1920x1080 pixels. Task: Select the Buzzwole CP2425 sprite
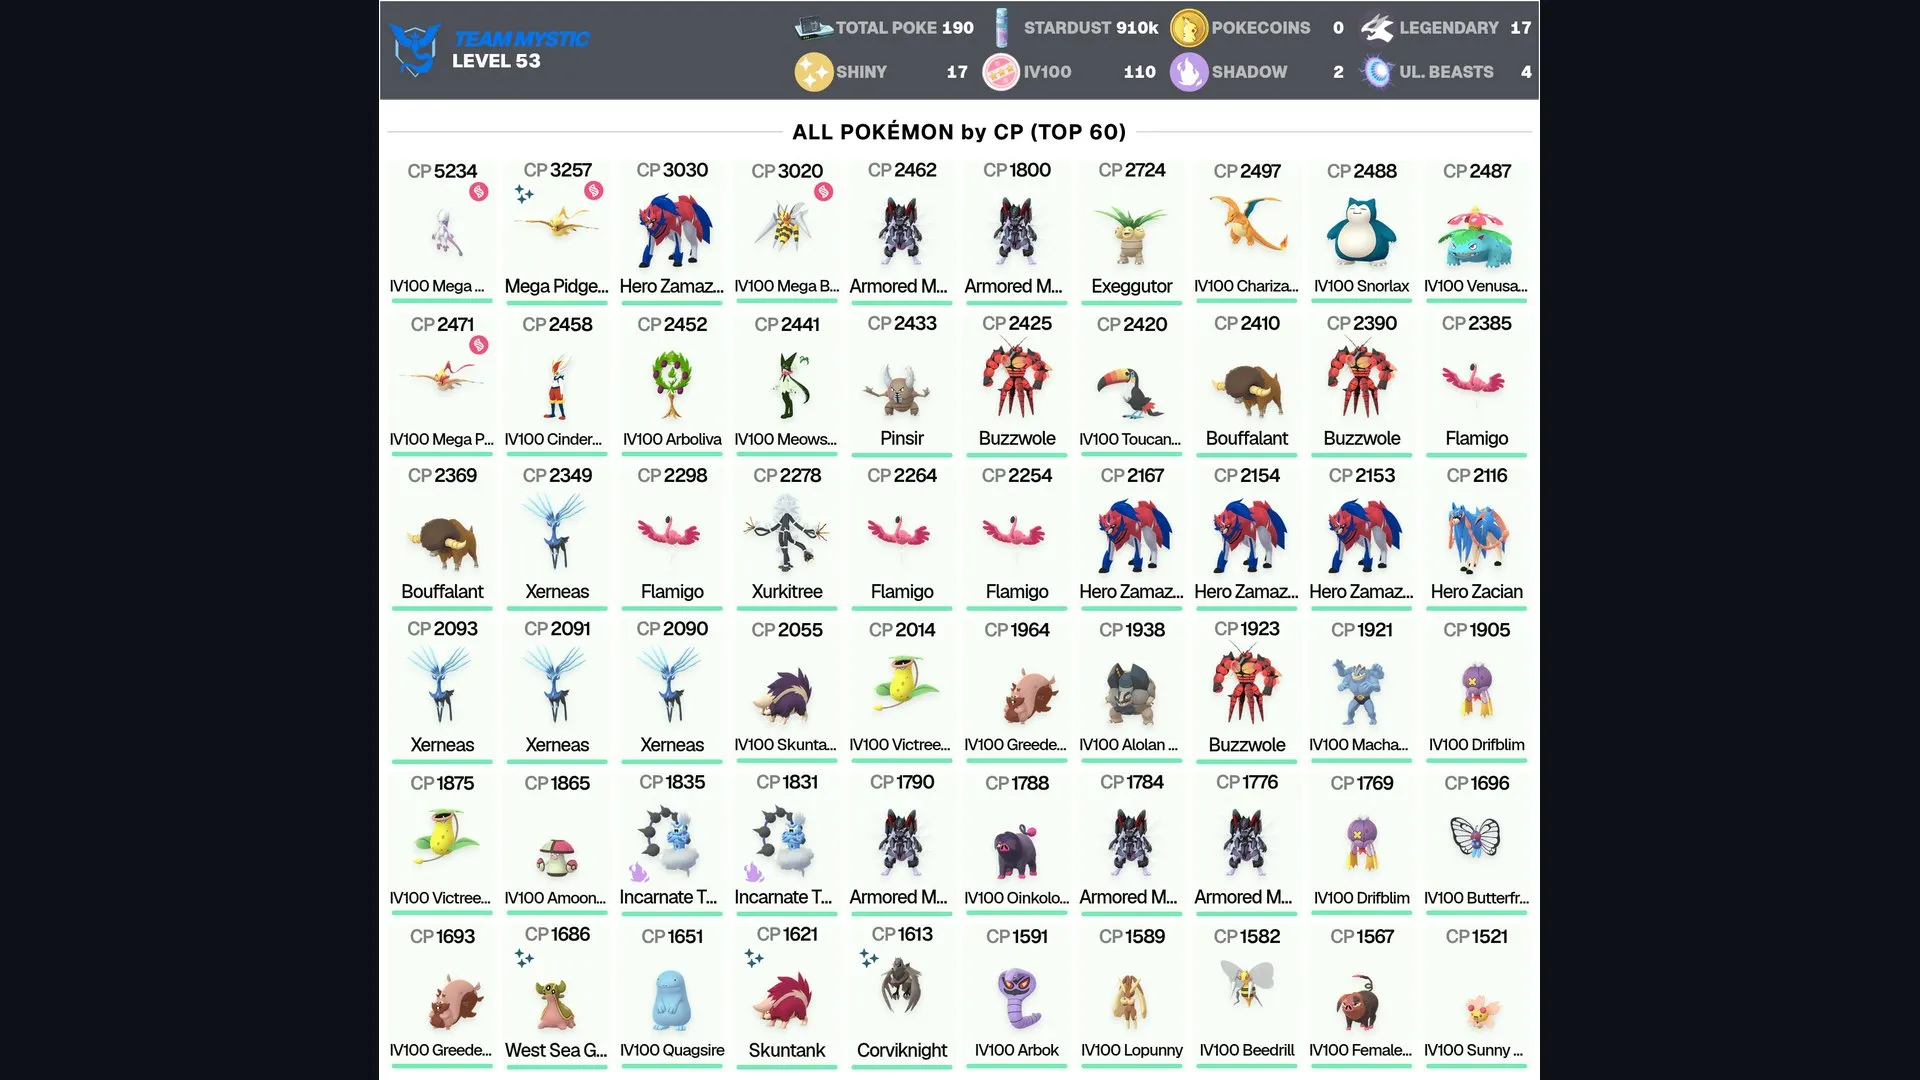click(1017, 380)
